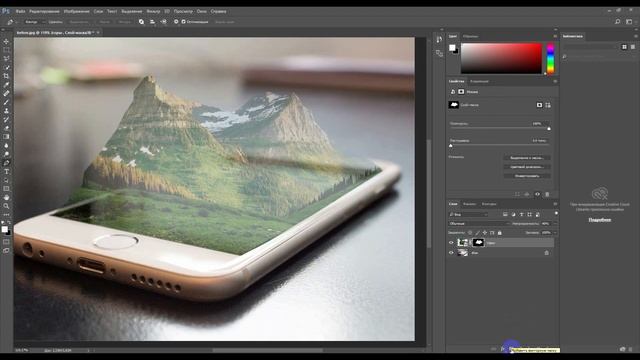Toggle lock all padlock icon
This screenshot has height=360, width=640.
(500, 233)
